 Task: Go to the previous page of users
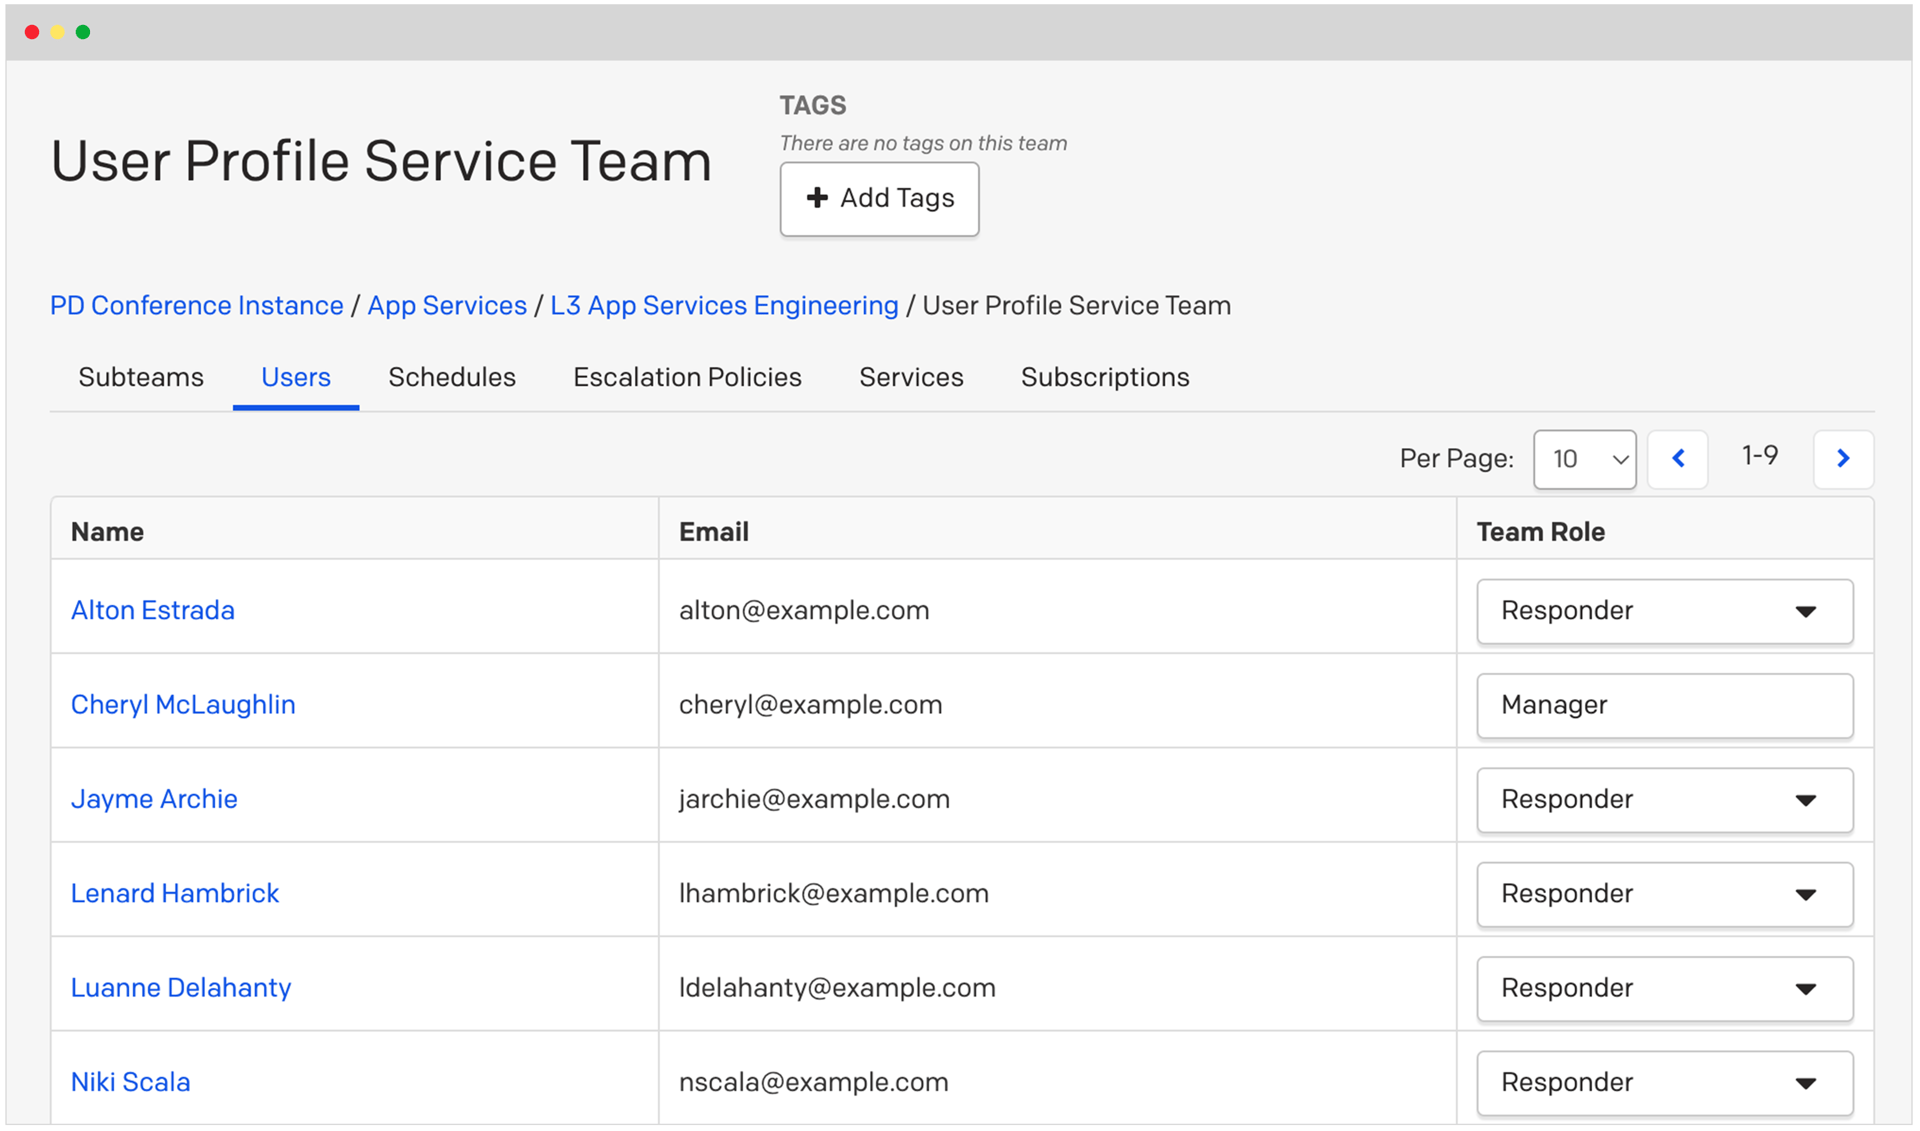1678,458
